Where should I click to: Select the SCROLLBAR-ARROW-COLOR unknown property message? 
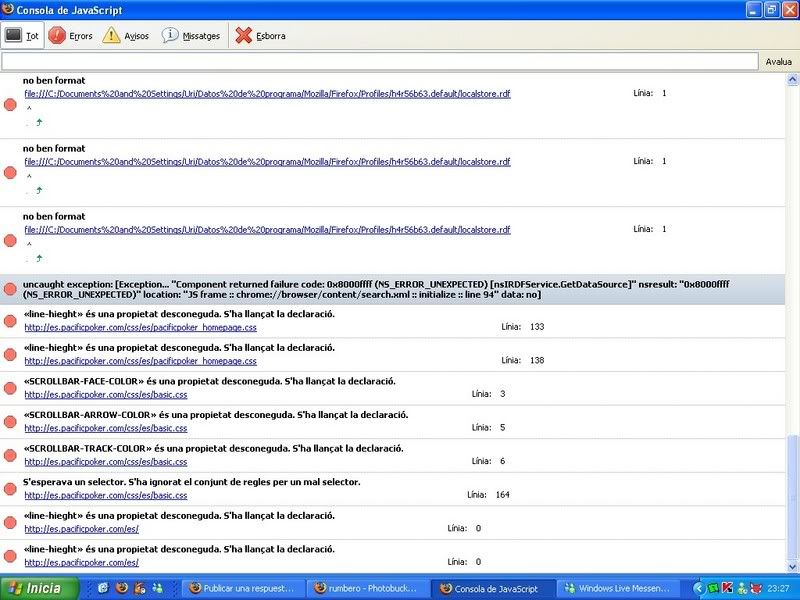[215, 415]
